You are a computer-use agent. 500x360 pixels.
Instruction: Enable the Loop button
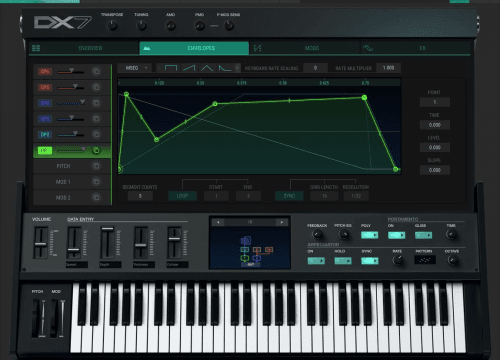(182, 196)
